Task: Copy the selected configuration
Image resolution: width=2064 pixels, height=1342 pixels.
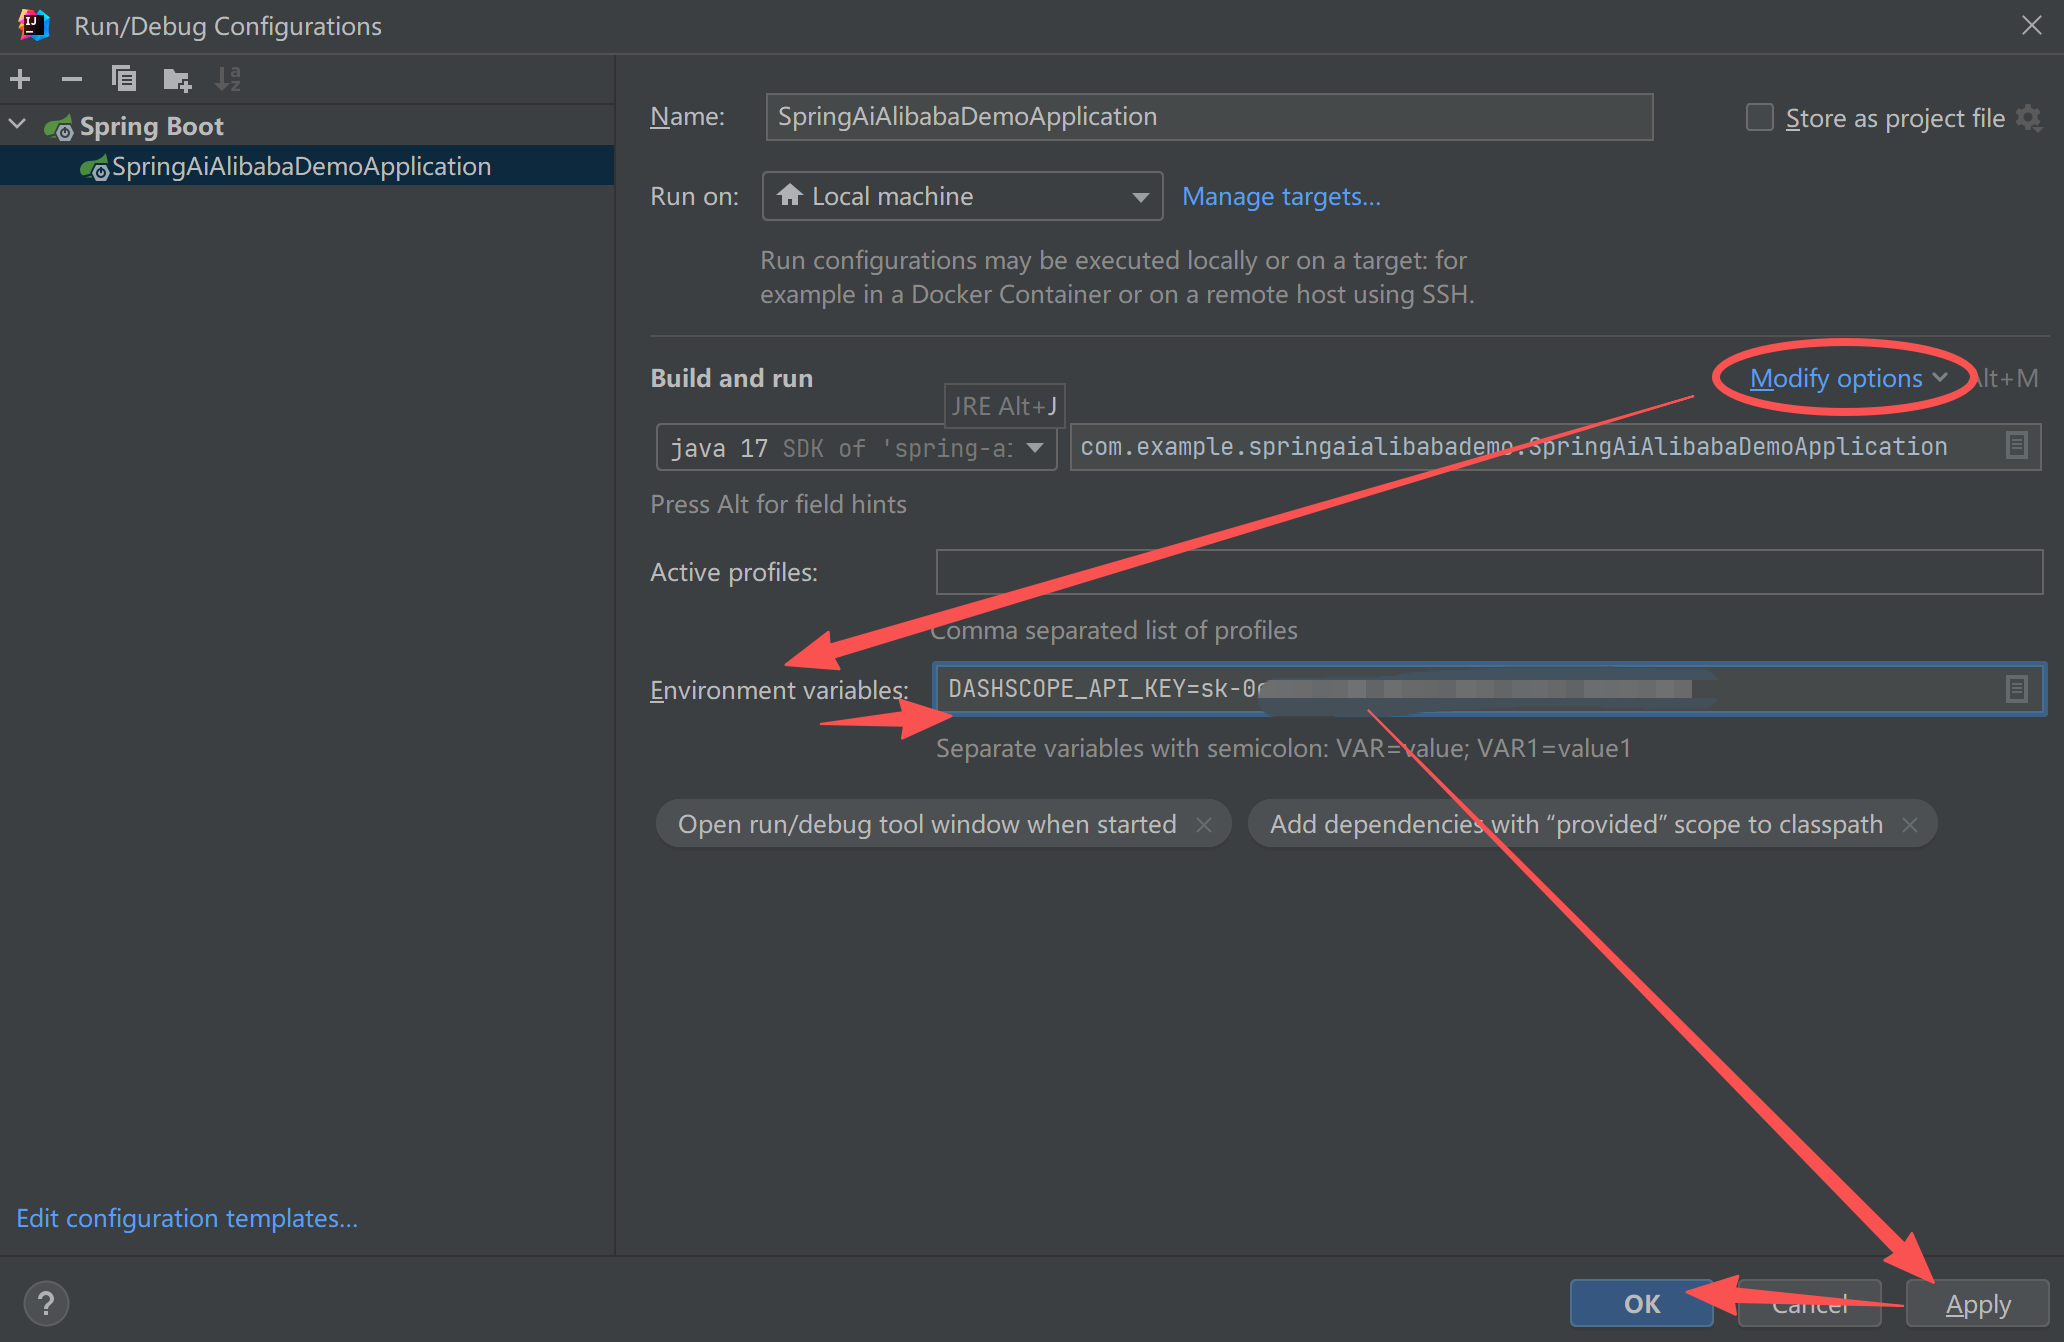Action: [x=124, y=79]
